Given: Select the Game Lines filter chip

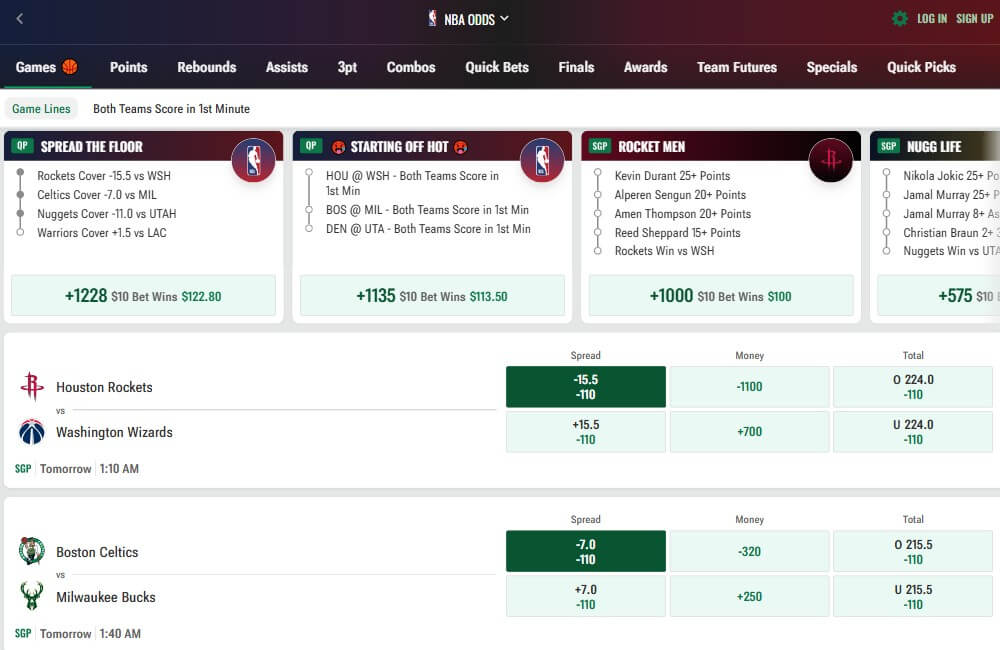Looking at the screenshot, I should pos(41,108).
